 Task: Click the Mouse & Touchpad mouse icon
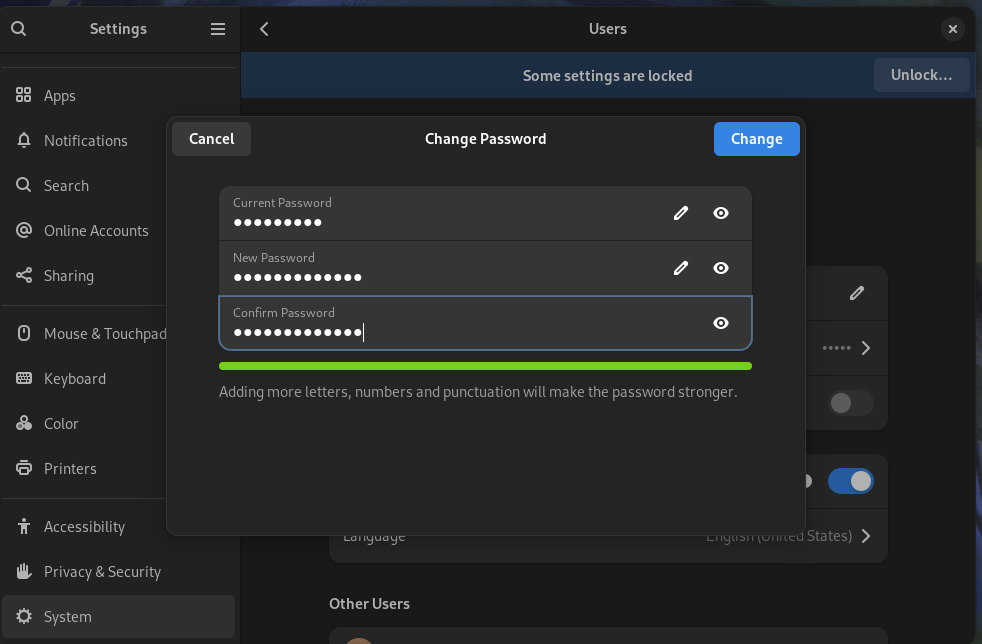(24, 333)
